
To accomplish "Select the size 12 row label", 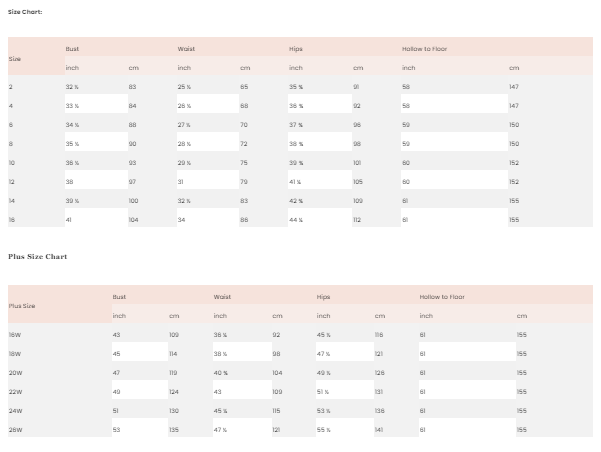I will (x=12, y=181).
